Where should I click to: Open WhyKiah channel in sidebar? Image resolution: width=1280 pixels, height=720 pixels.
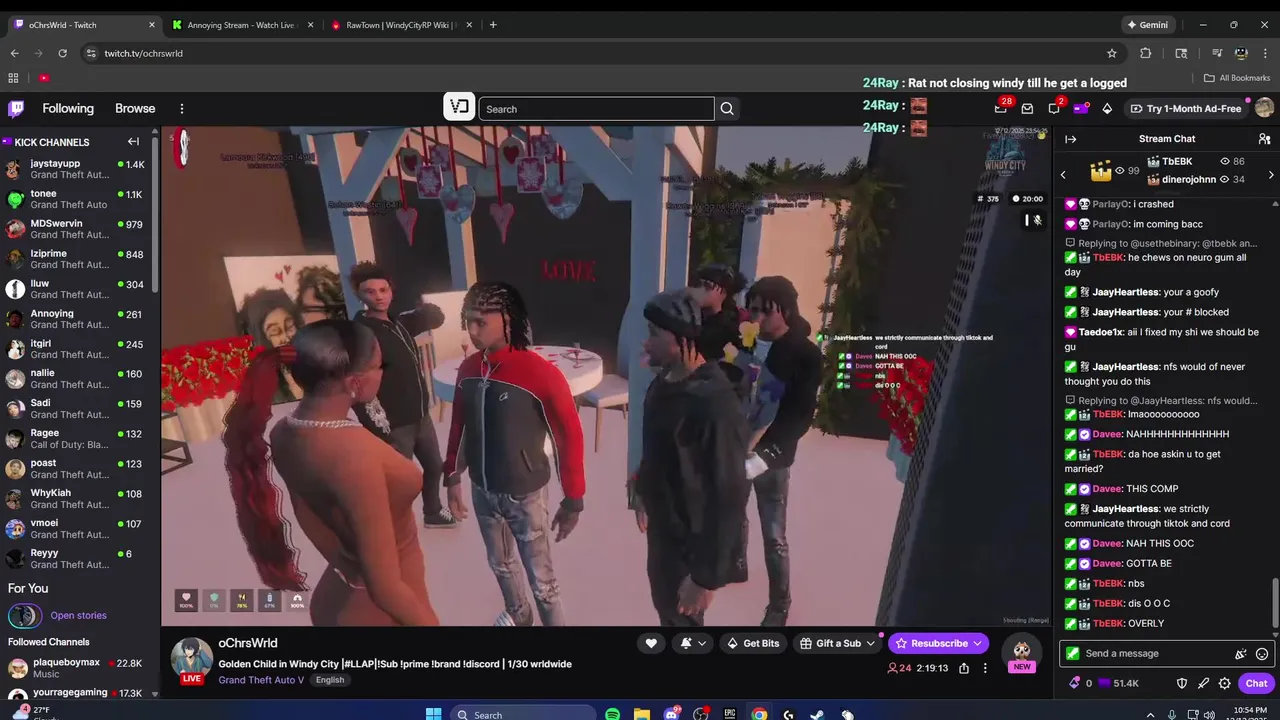(x=76, y=499)
